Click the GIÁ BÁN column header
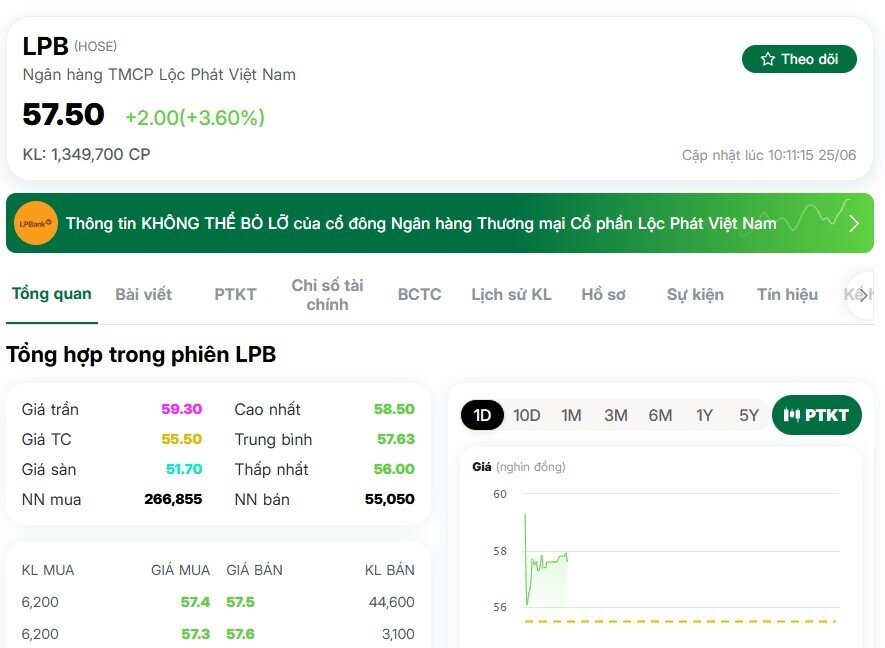The image size is (885, 648). [255, 570]
